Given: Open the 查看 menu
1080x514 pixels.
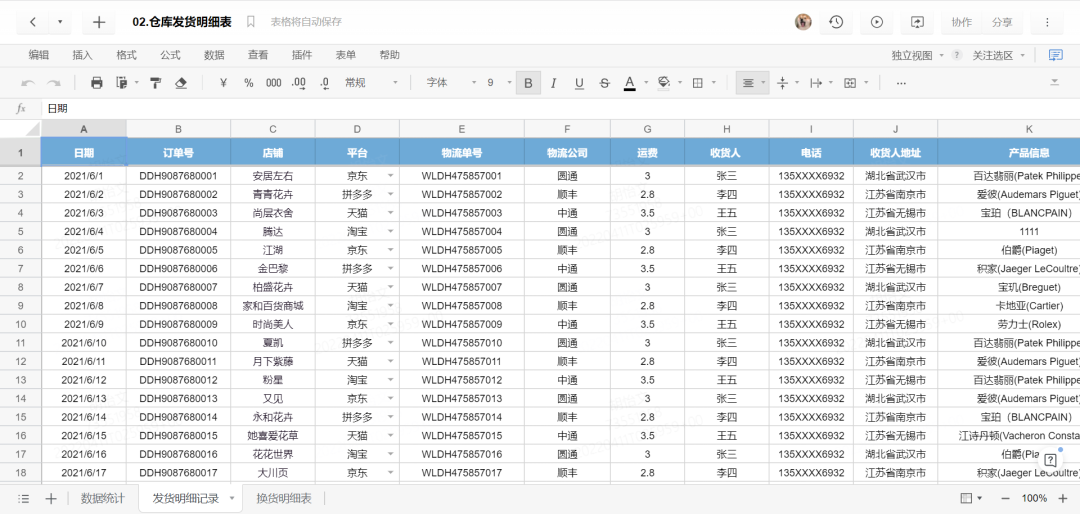Looking at the screenshot, I should click(x=258, y=55).
